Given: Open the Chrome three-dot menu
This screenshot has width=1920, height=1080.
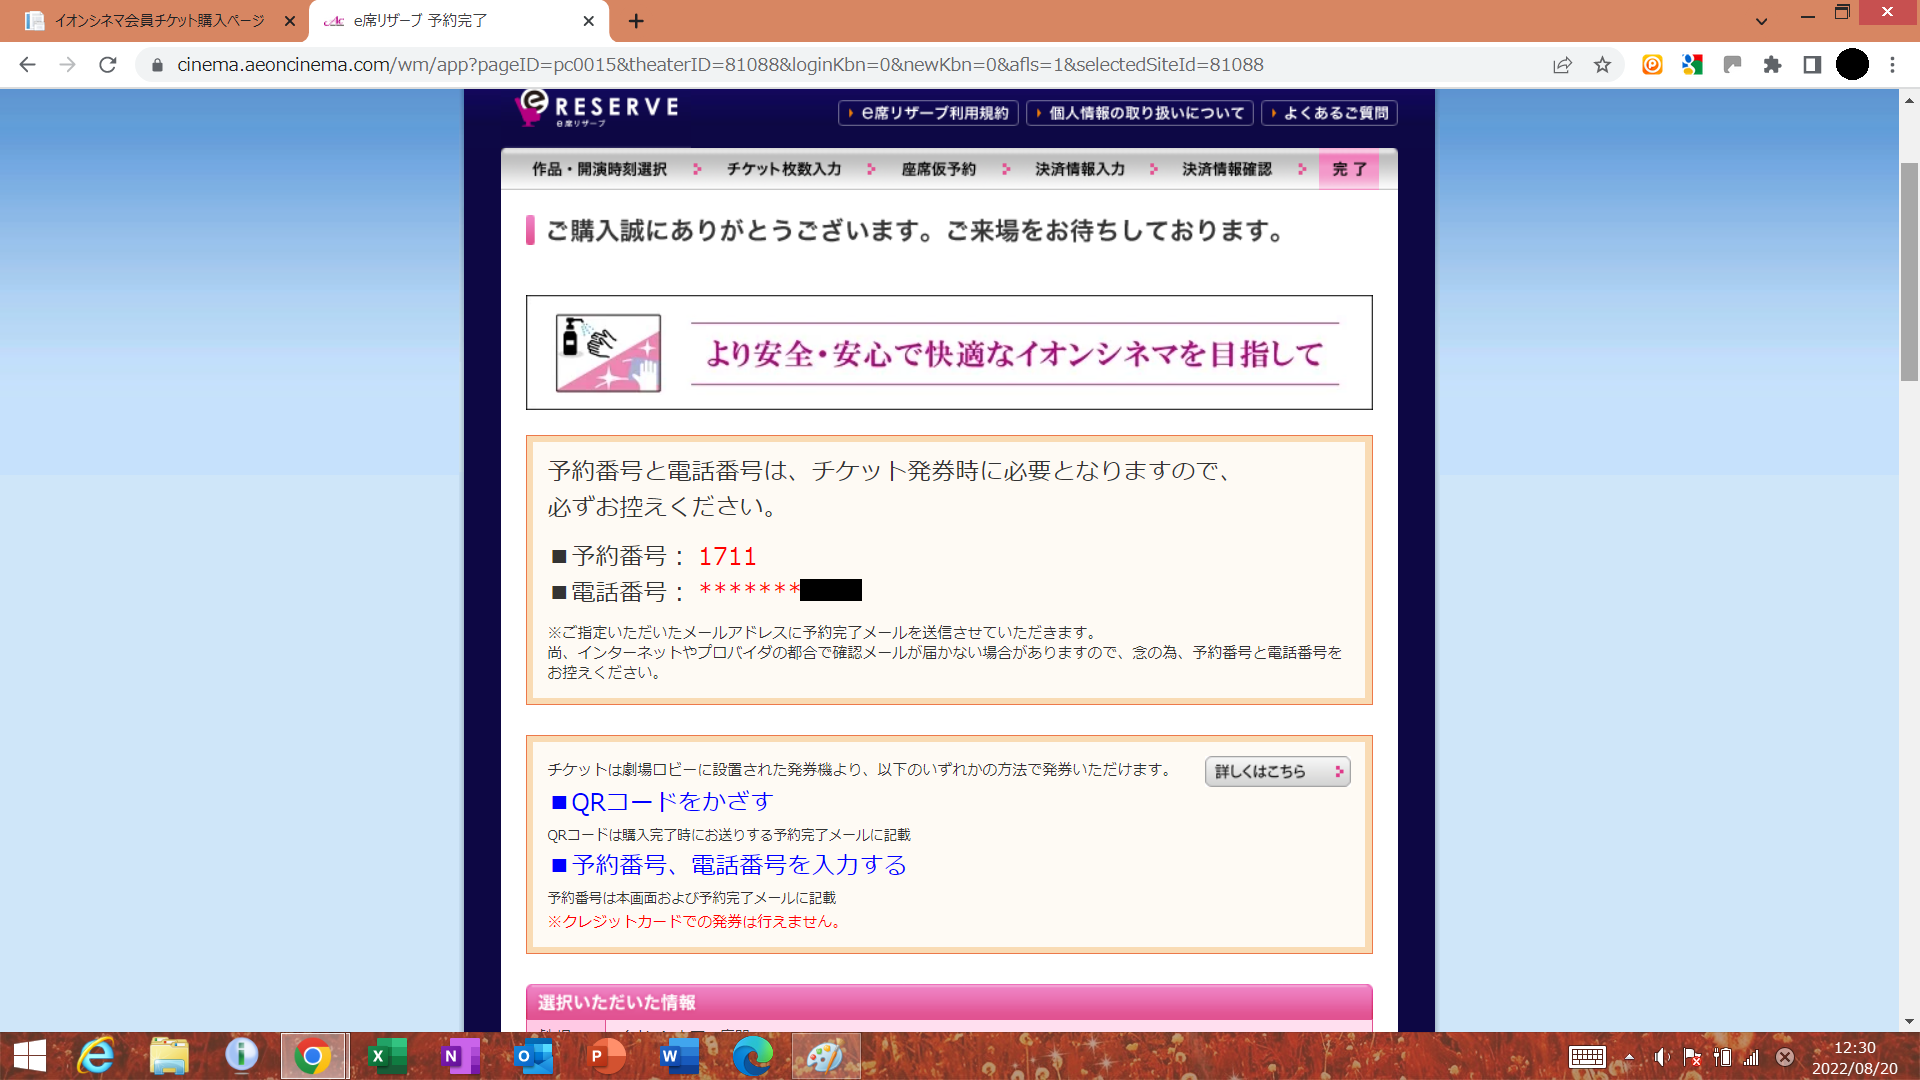Looking at the screenshot, I should click(x=1892, y=65).
